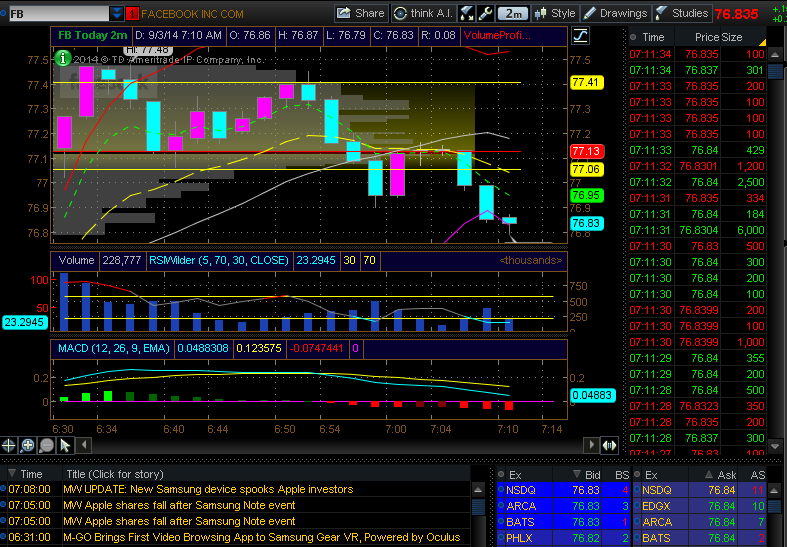
Task: Select the pointer arrow tool
Action: 65,445
